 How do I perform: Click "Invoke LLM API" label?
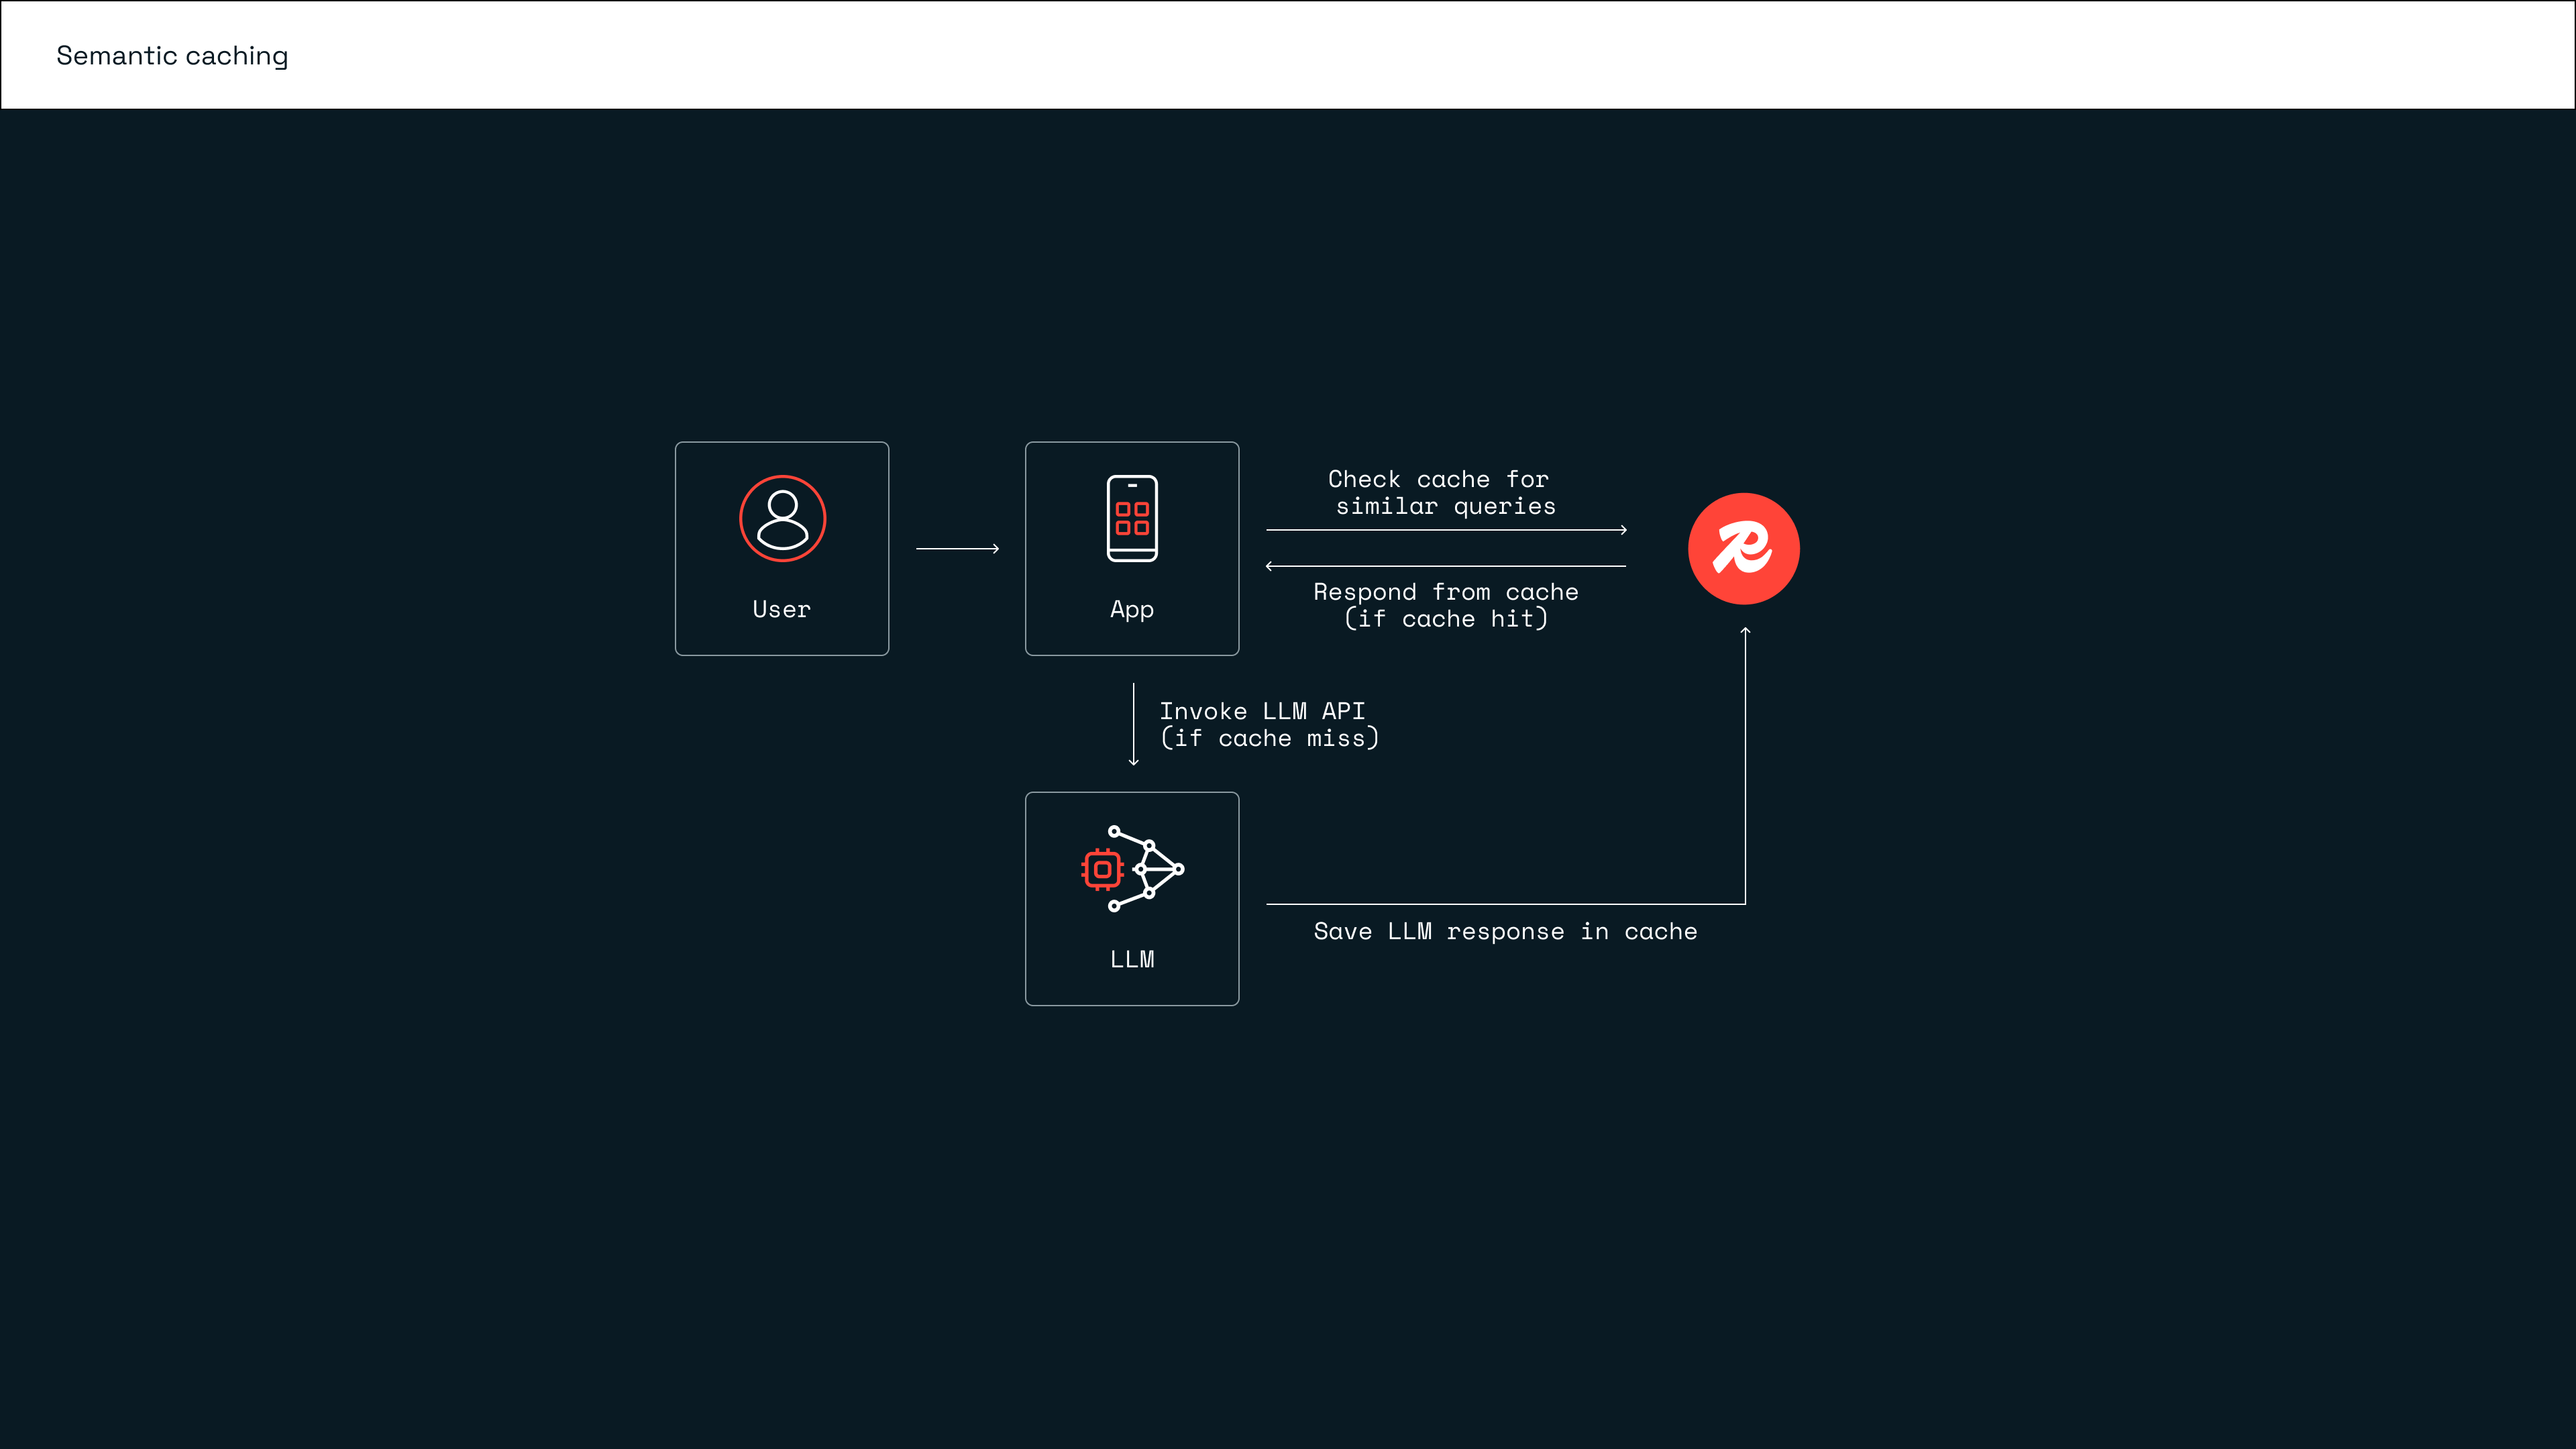tap(1262, 711)
